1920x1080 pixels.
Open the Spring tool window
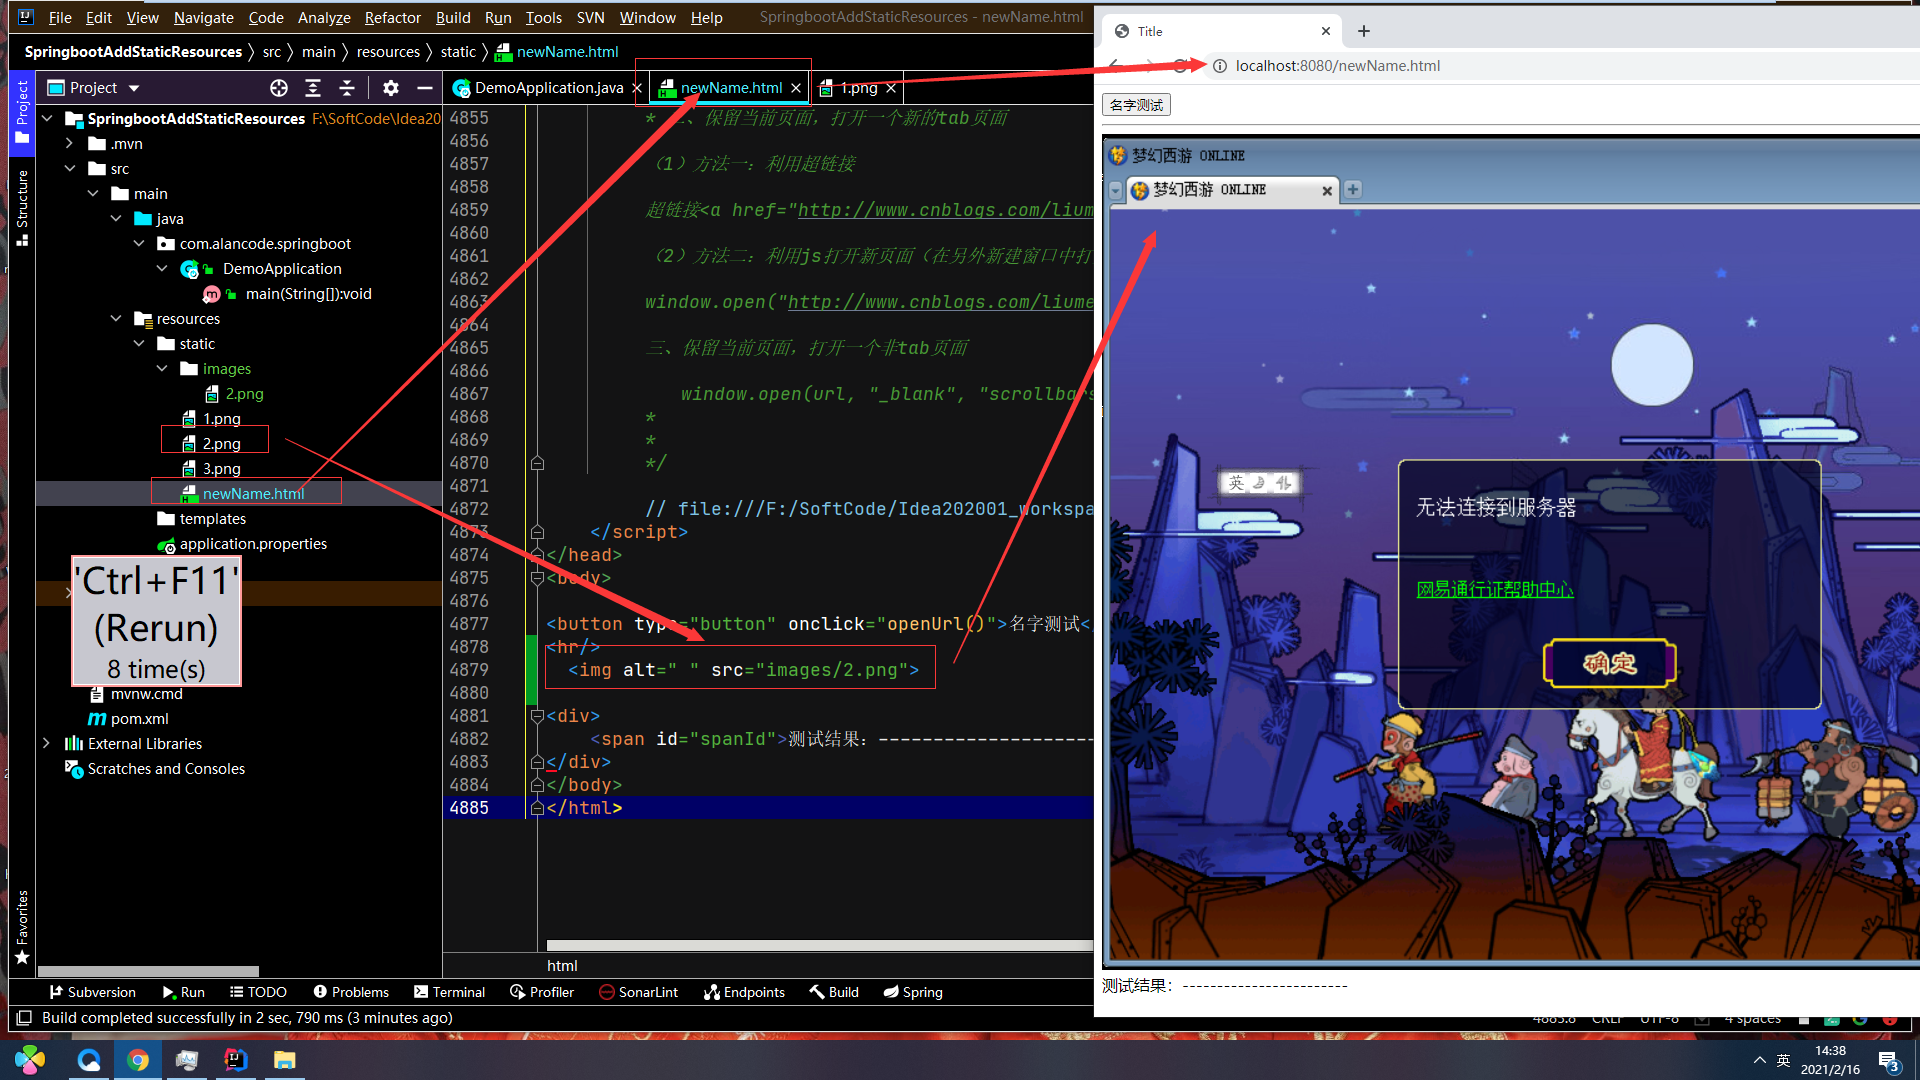point(913,992)
